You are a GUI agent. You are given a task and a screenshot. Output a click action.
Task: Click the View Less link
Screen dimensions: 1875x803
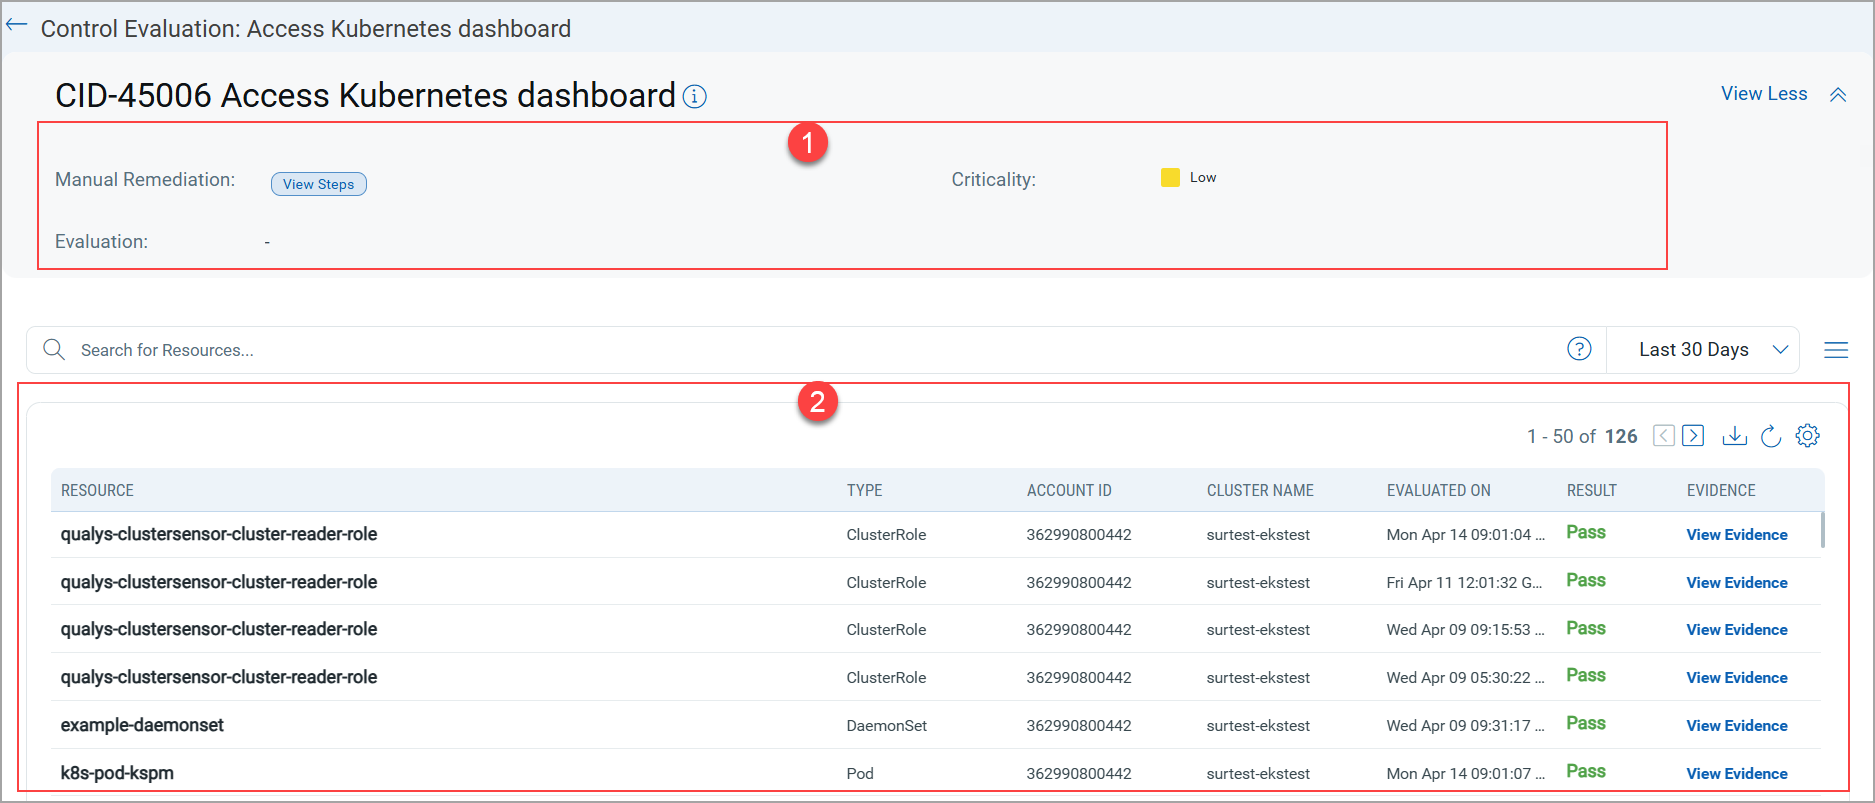(x=1764, y=93)
